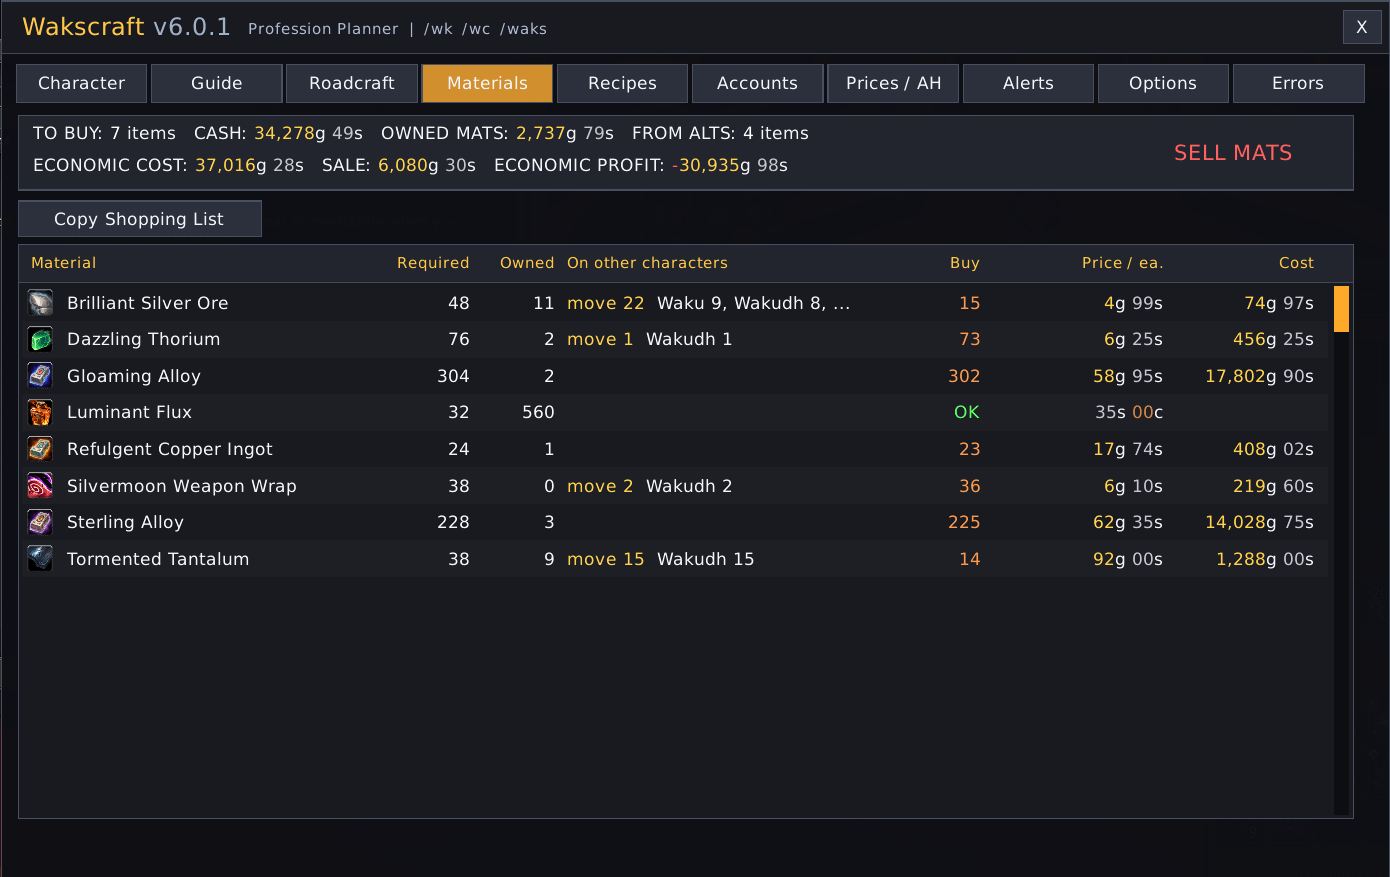Sort by the Price / ea. column header
Image resolution: width=1390 pixels, height=877 pixels.
(1122, 263)
